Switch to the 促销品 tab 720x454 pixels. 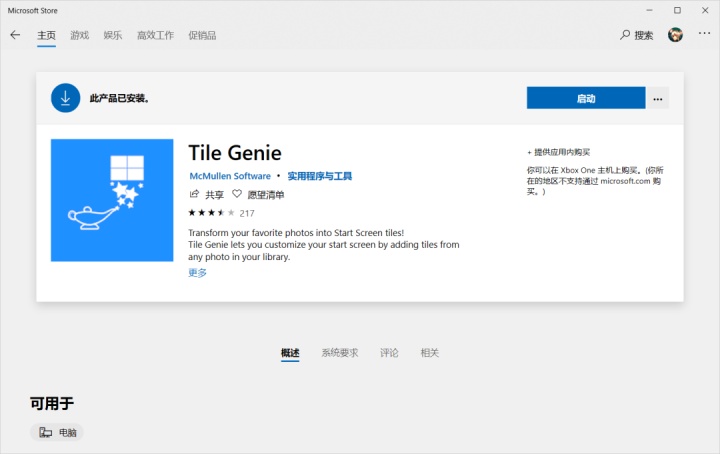[x=202, y=35]
